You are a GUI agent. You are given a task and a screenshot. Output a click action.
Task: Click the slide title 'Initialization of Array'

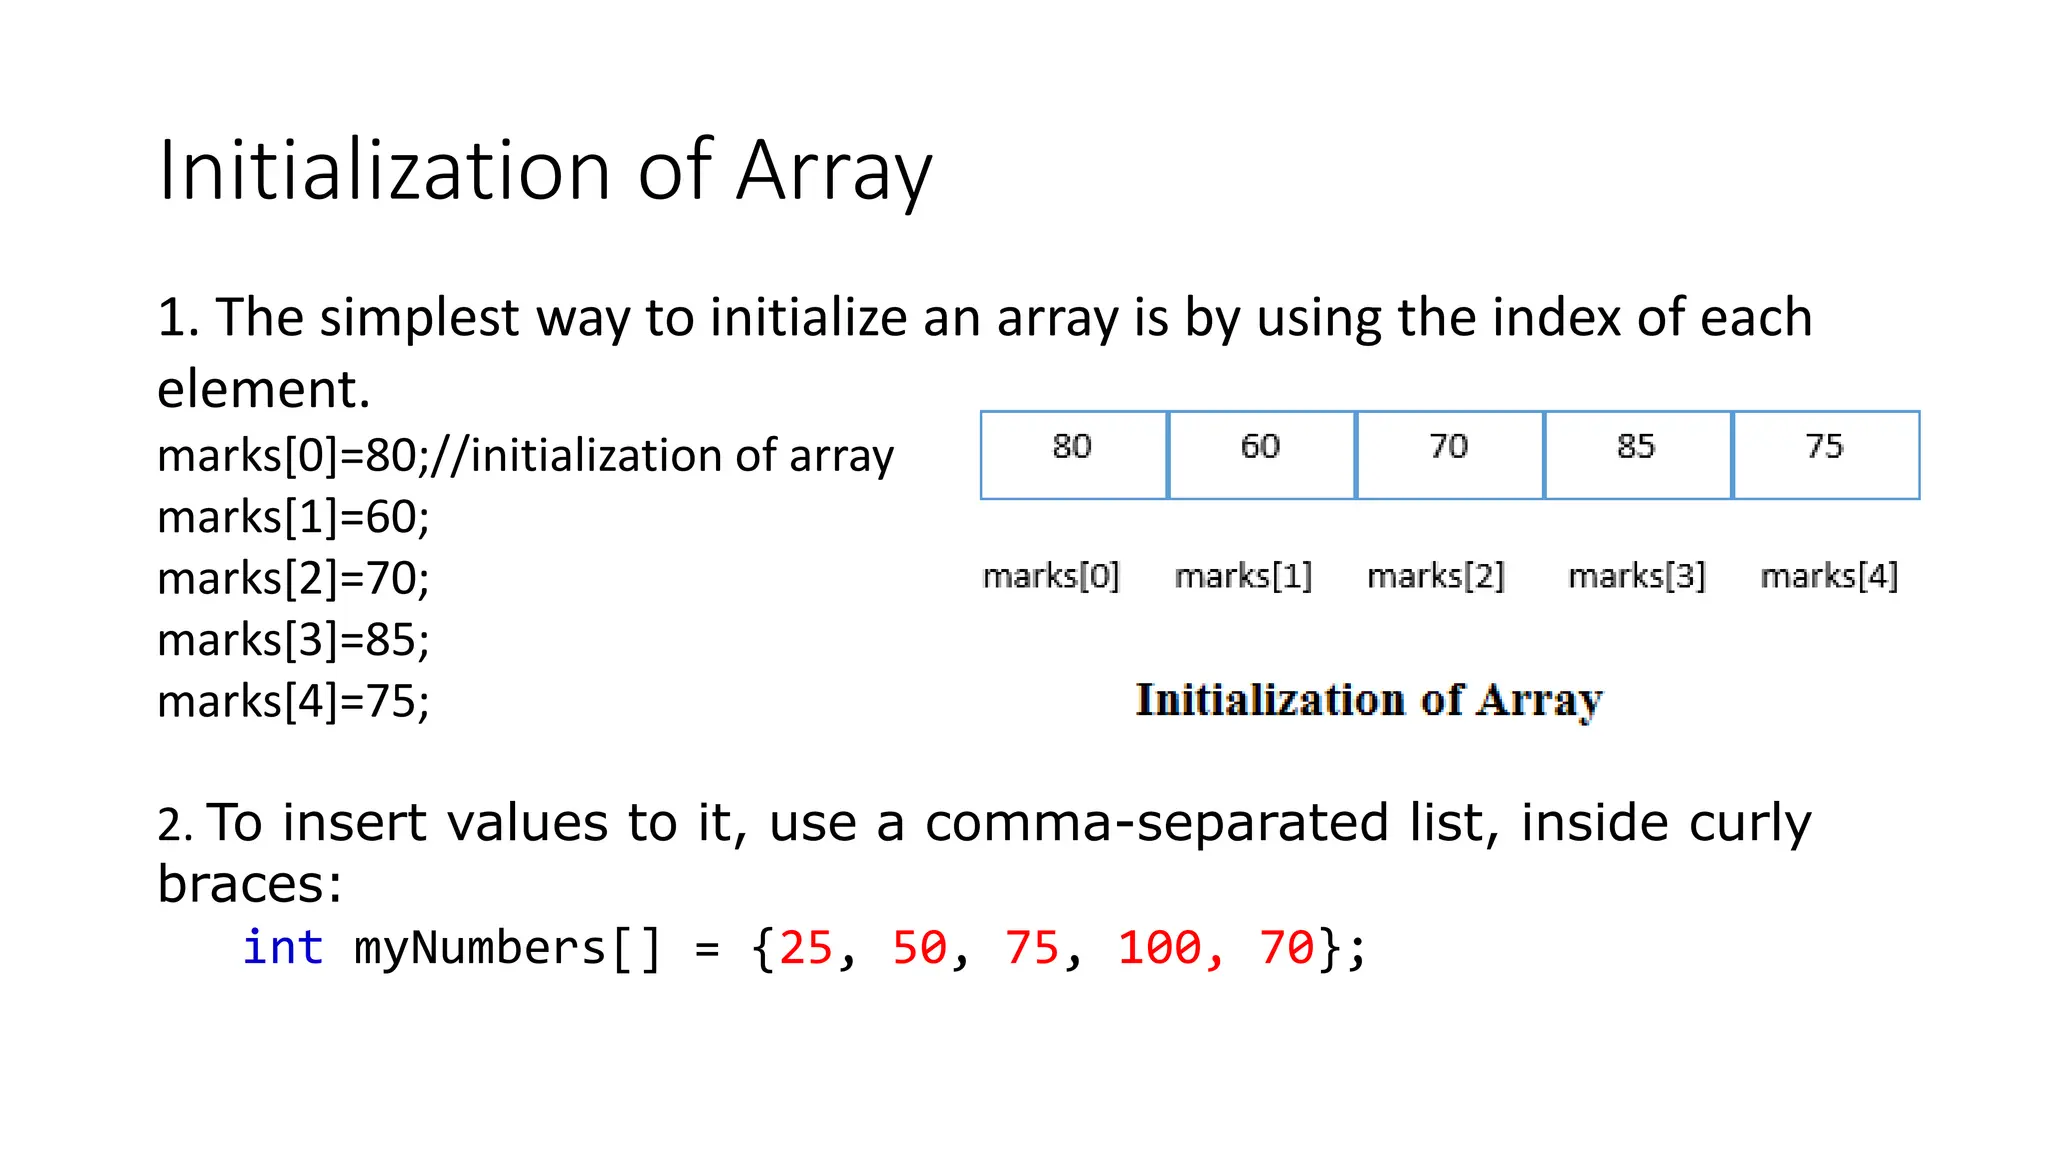coord(545,172)
